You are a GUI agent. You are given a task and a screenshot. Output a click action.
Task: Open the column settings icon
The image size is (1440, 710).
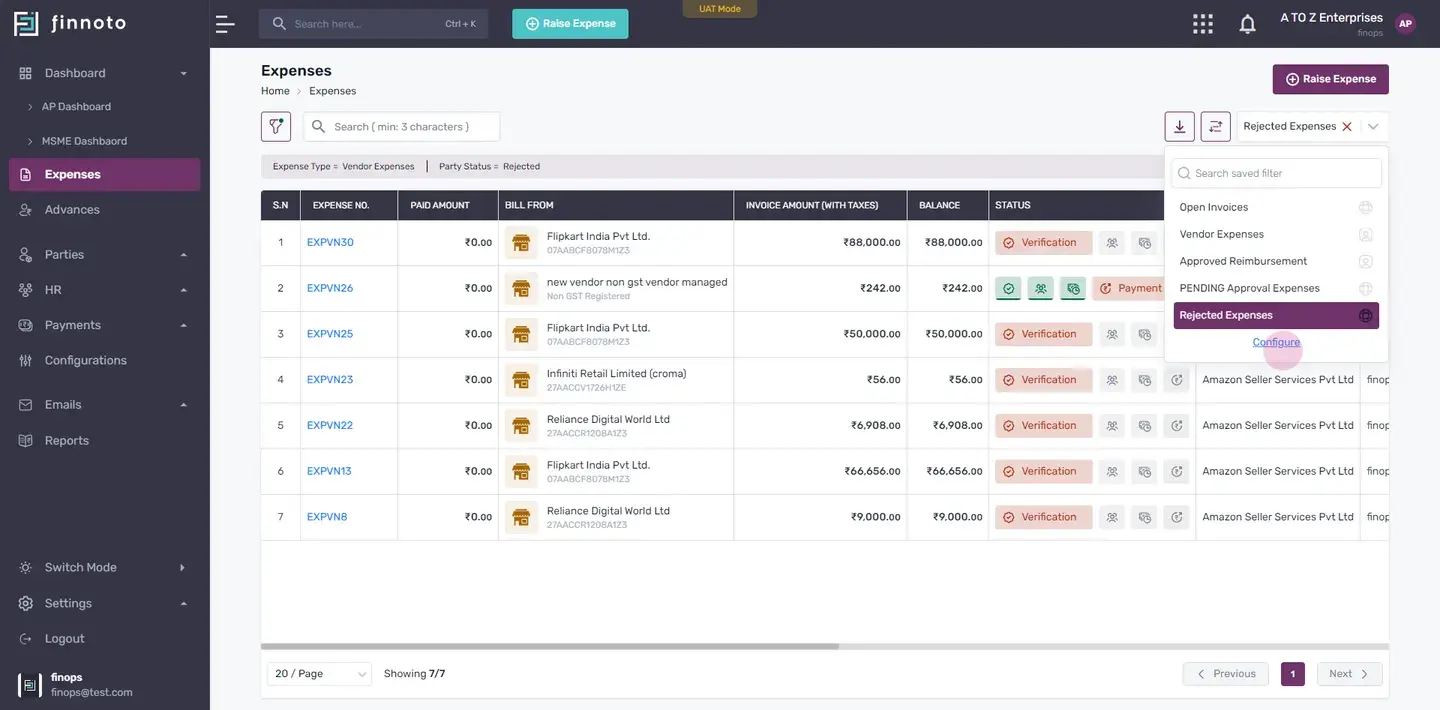coord(1216,126)
